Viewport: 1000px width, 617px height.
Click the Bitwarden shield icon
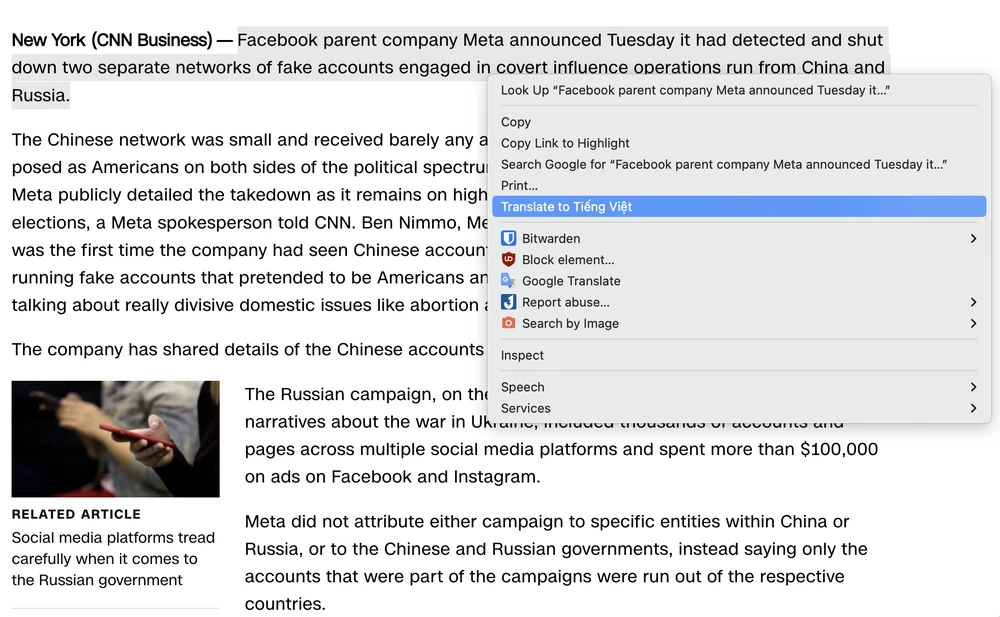[x=508, y=239]
